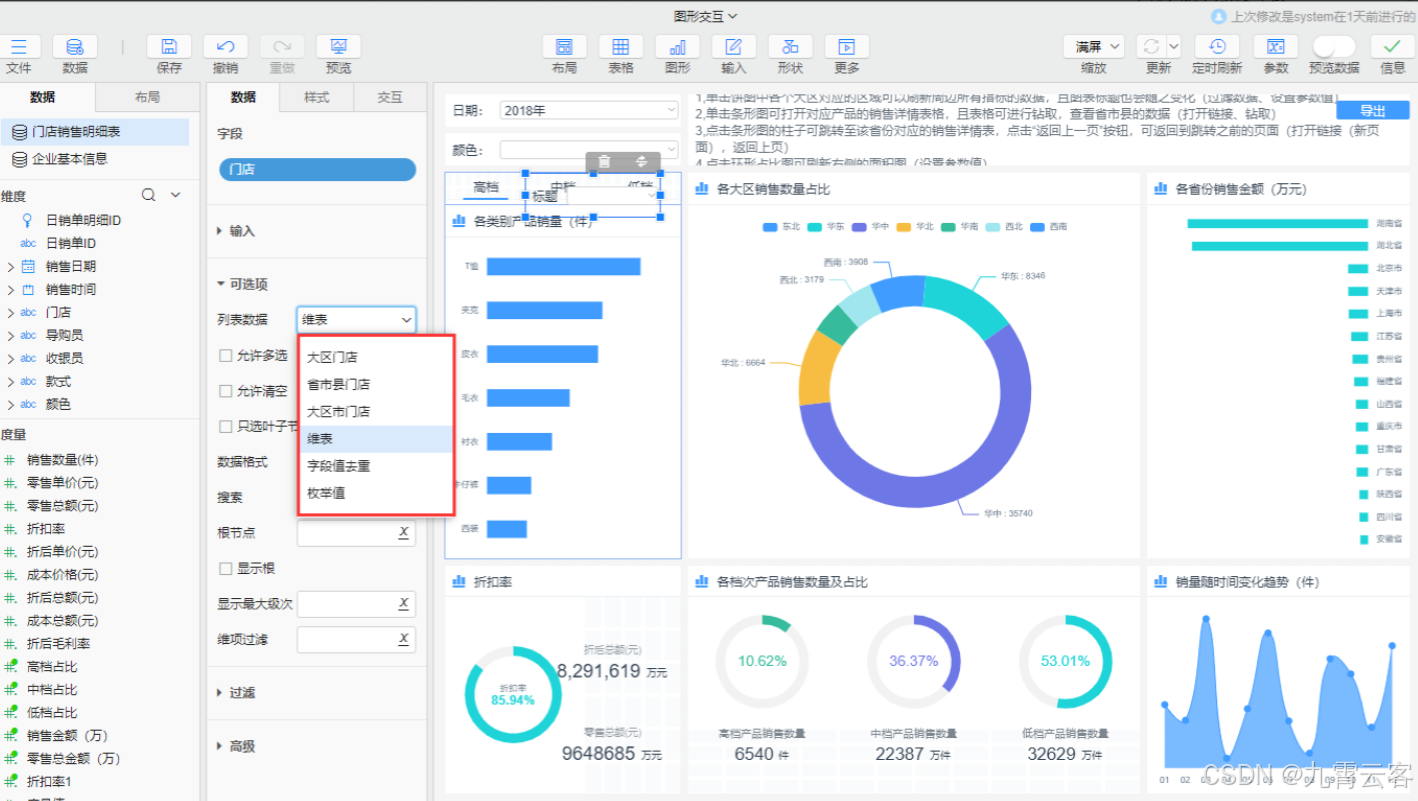
Task: Select the 高档 tab in dashboard
Action: click(486, 187)
